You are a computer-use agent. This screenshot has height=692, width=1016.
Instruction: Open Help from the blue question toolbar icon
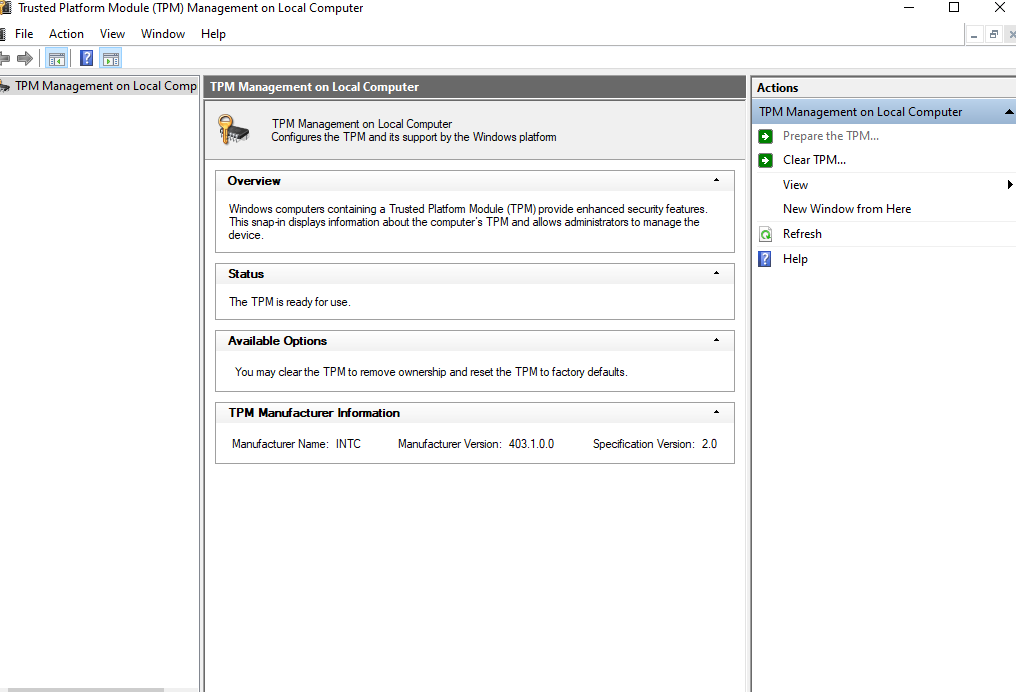coord(86,59)
